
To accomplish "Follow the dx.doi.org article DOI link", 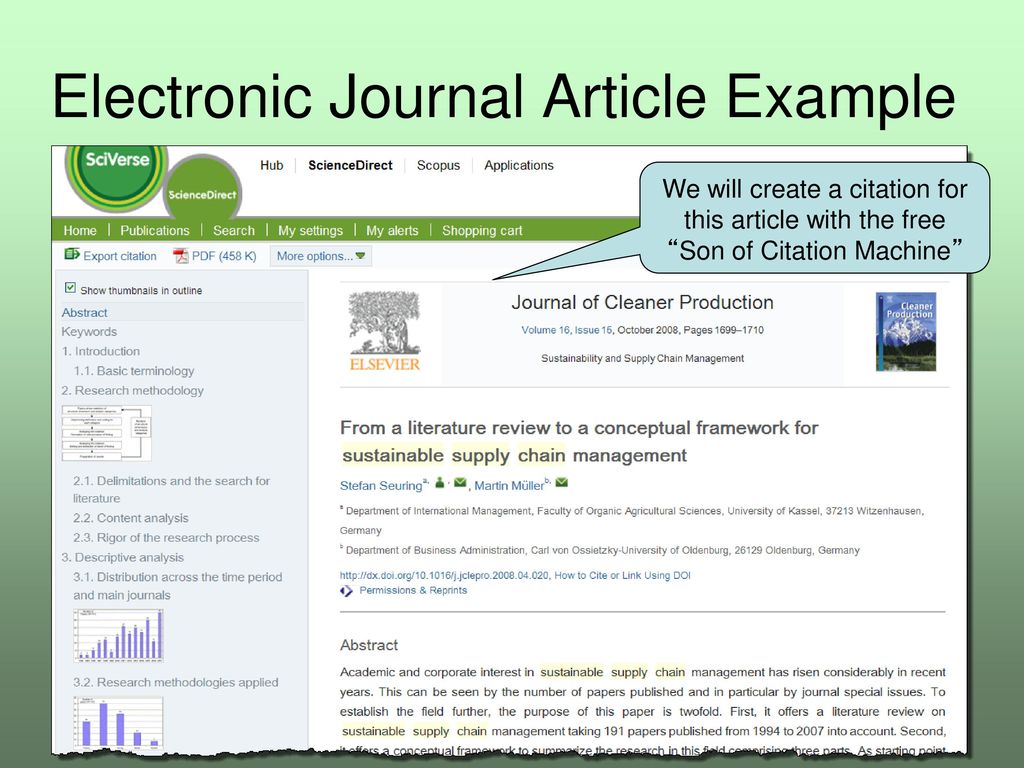I will click(x=444, y=575).
